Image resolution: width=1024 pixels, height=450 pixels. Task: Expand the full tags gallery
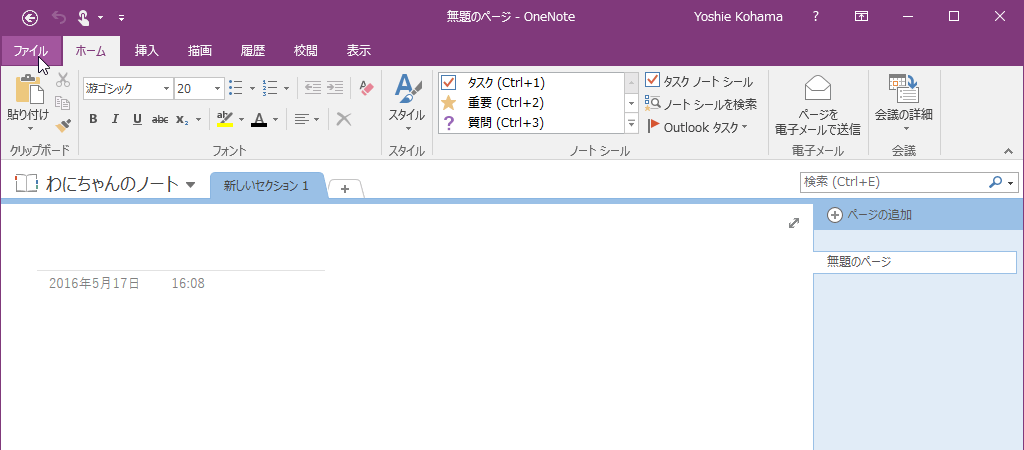point(632,123)
